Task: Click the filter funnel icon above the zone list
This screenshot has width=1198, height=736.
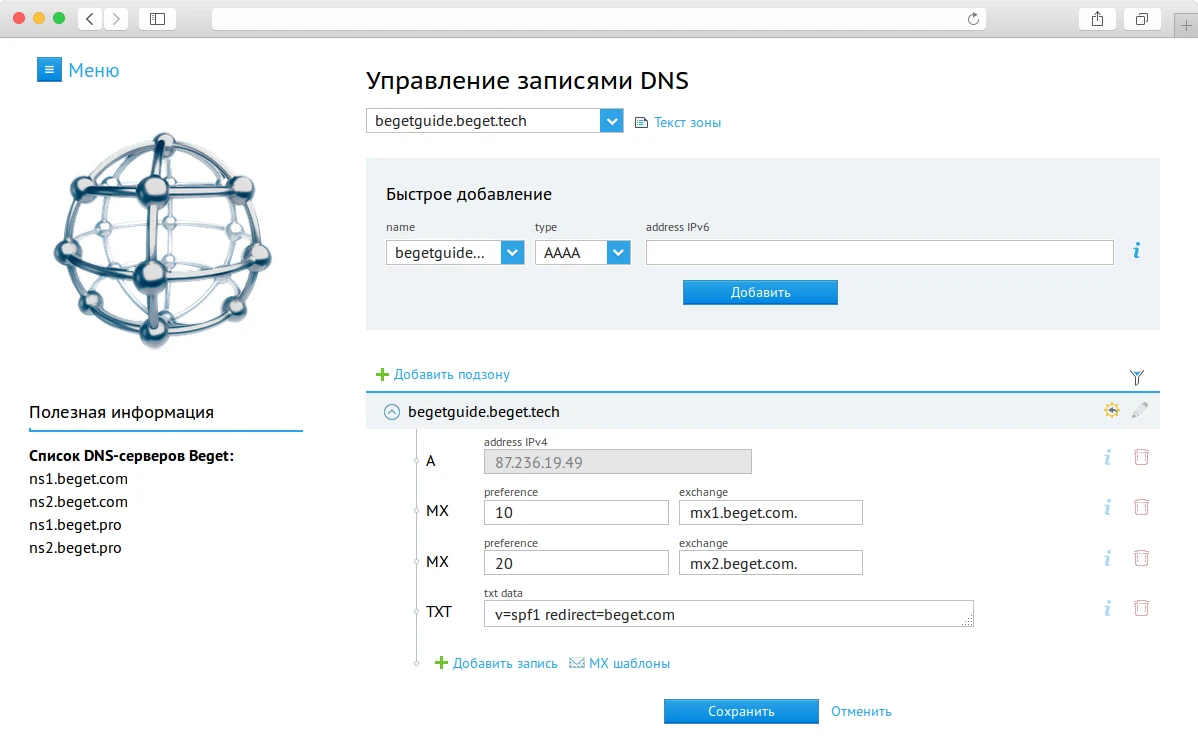Action: click(x=1137, y=378)
